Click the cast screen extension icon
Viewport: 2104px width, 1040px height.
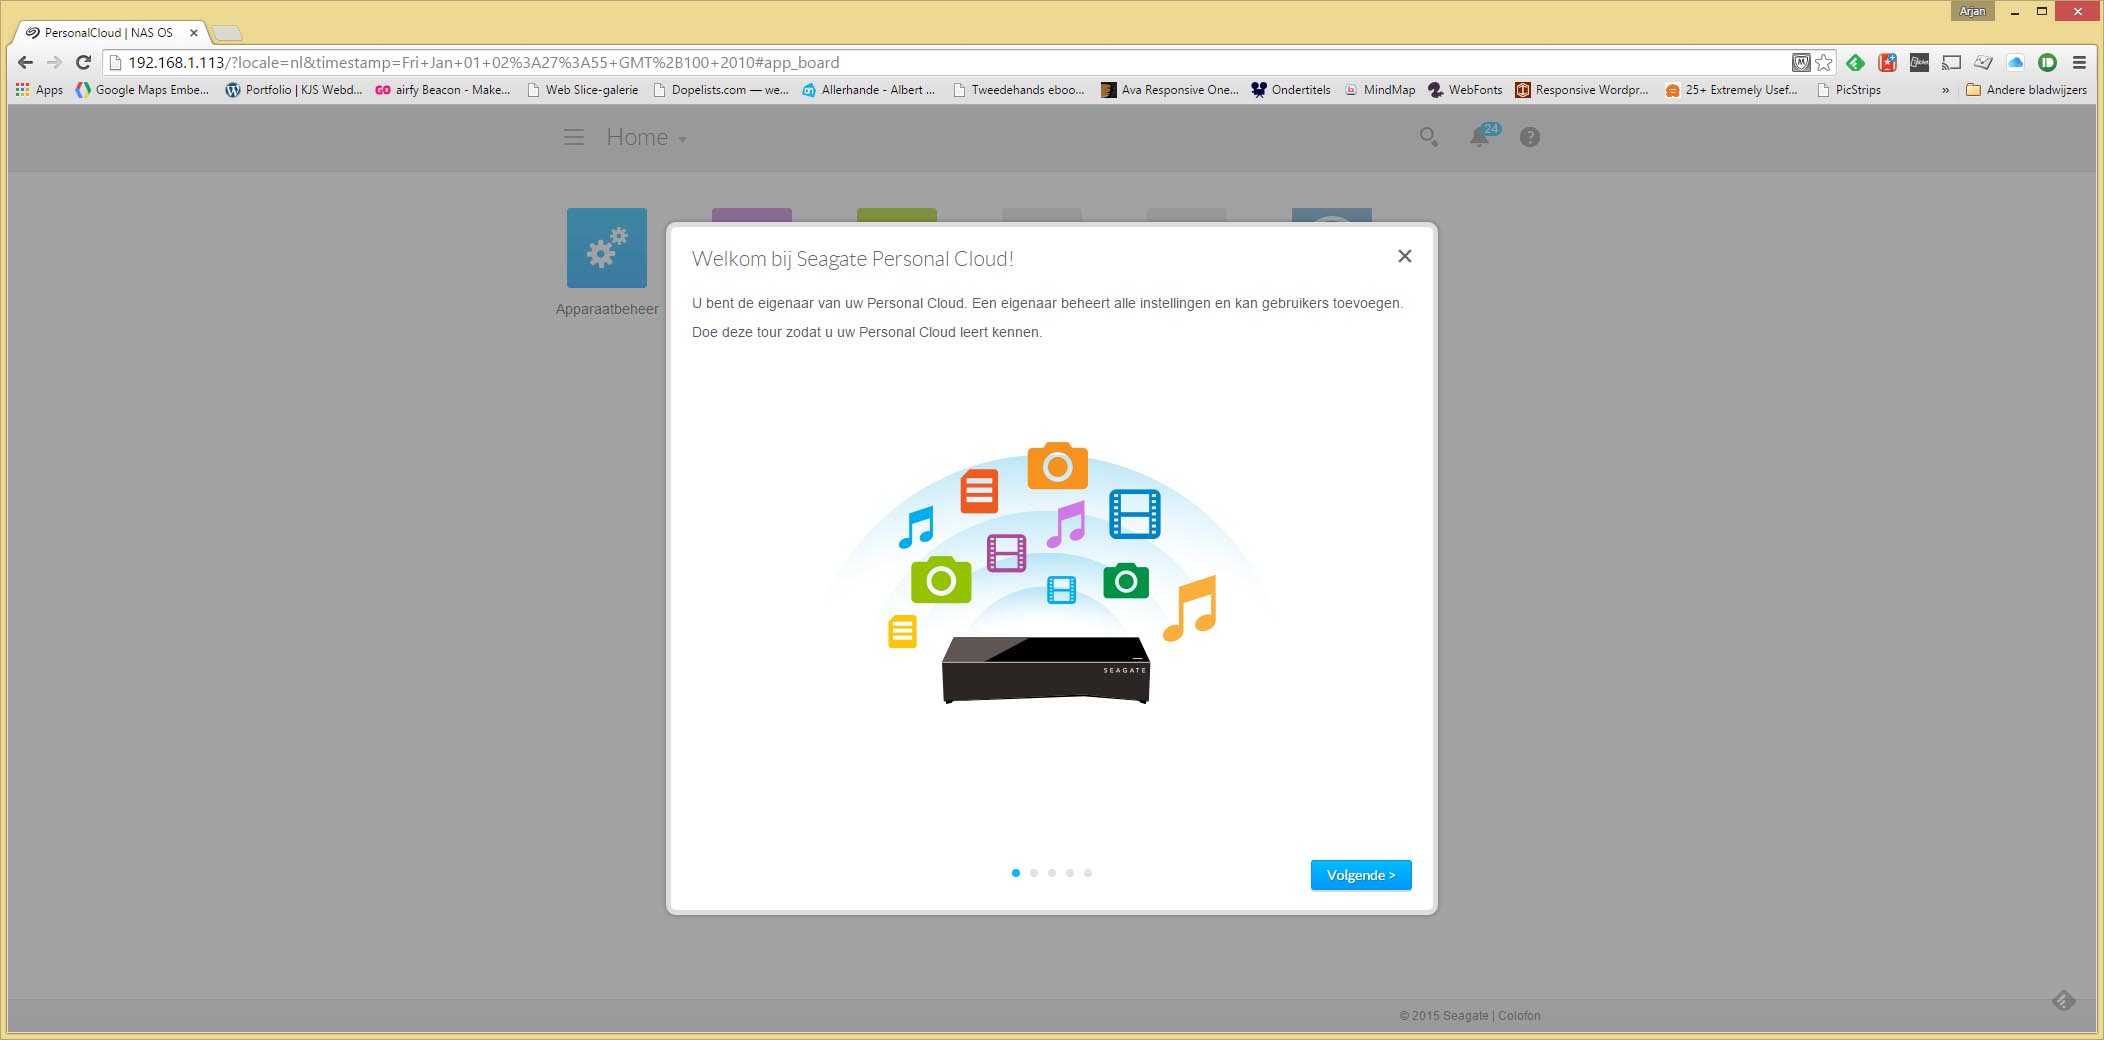coord(1951,62)
